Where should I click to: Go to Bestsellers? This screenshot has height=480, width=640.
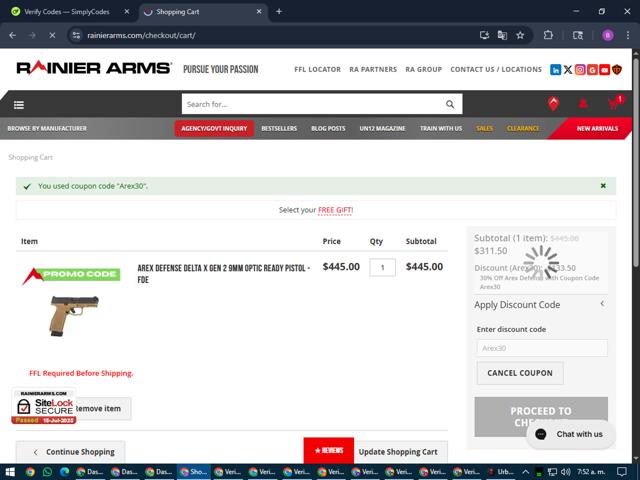click(279, 128)
